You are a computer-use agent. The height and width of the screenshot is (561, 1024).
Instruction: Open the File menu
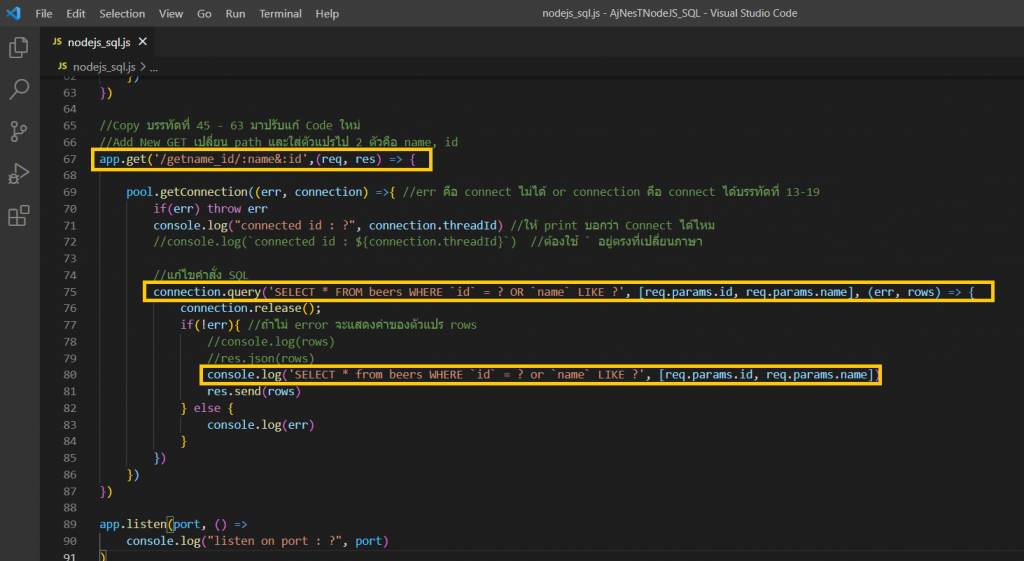coord(44,13)
